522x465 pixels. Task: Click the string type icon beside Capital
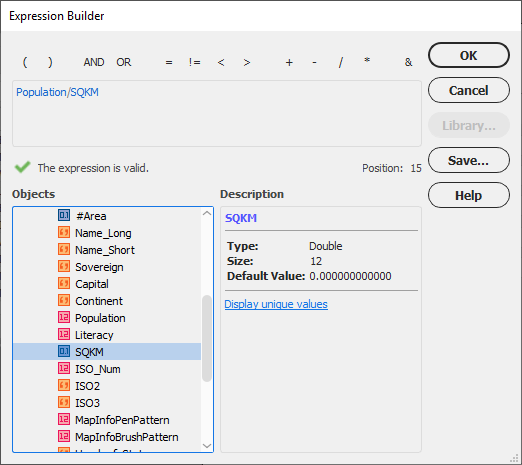(64, 283)
